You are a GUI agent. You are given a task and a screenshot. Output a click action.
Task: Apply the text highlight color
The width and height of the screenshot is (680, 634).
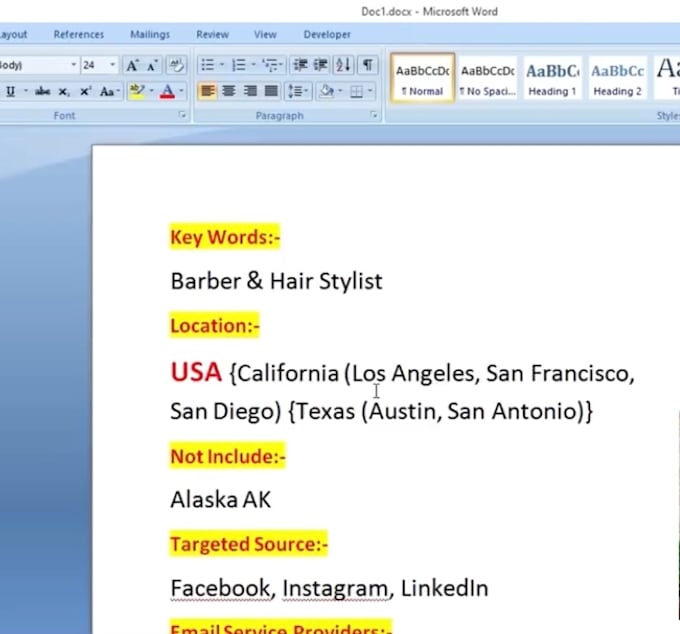pyautogui.click(x=137, y=92)
